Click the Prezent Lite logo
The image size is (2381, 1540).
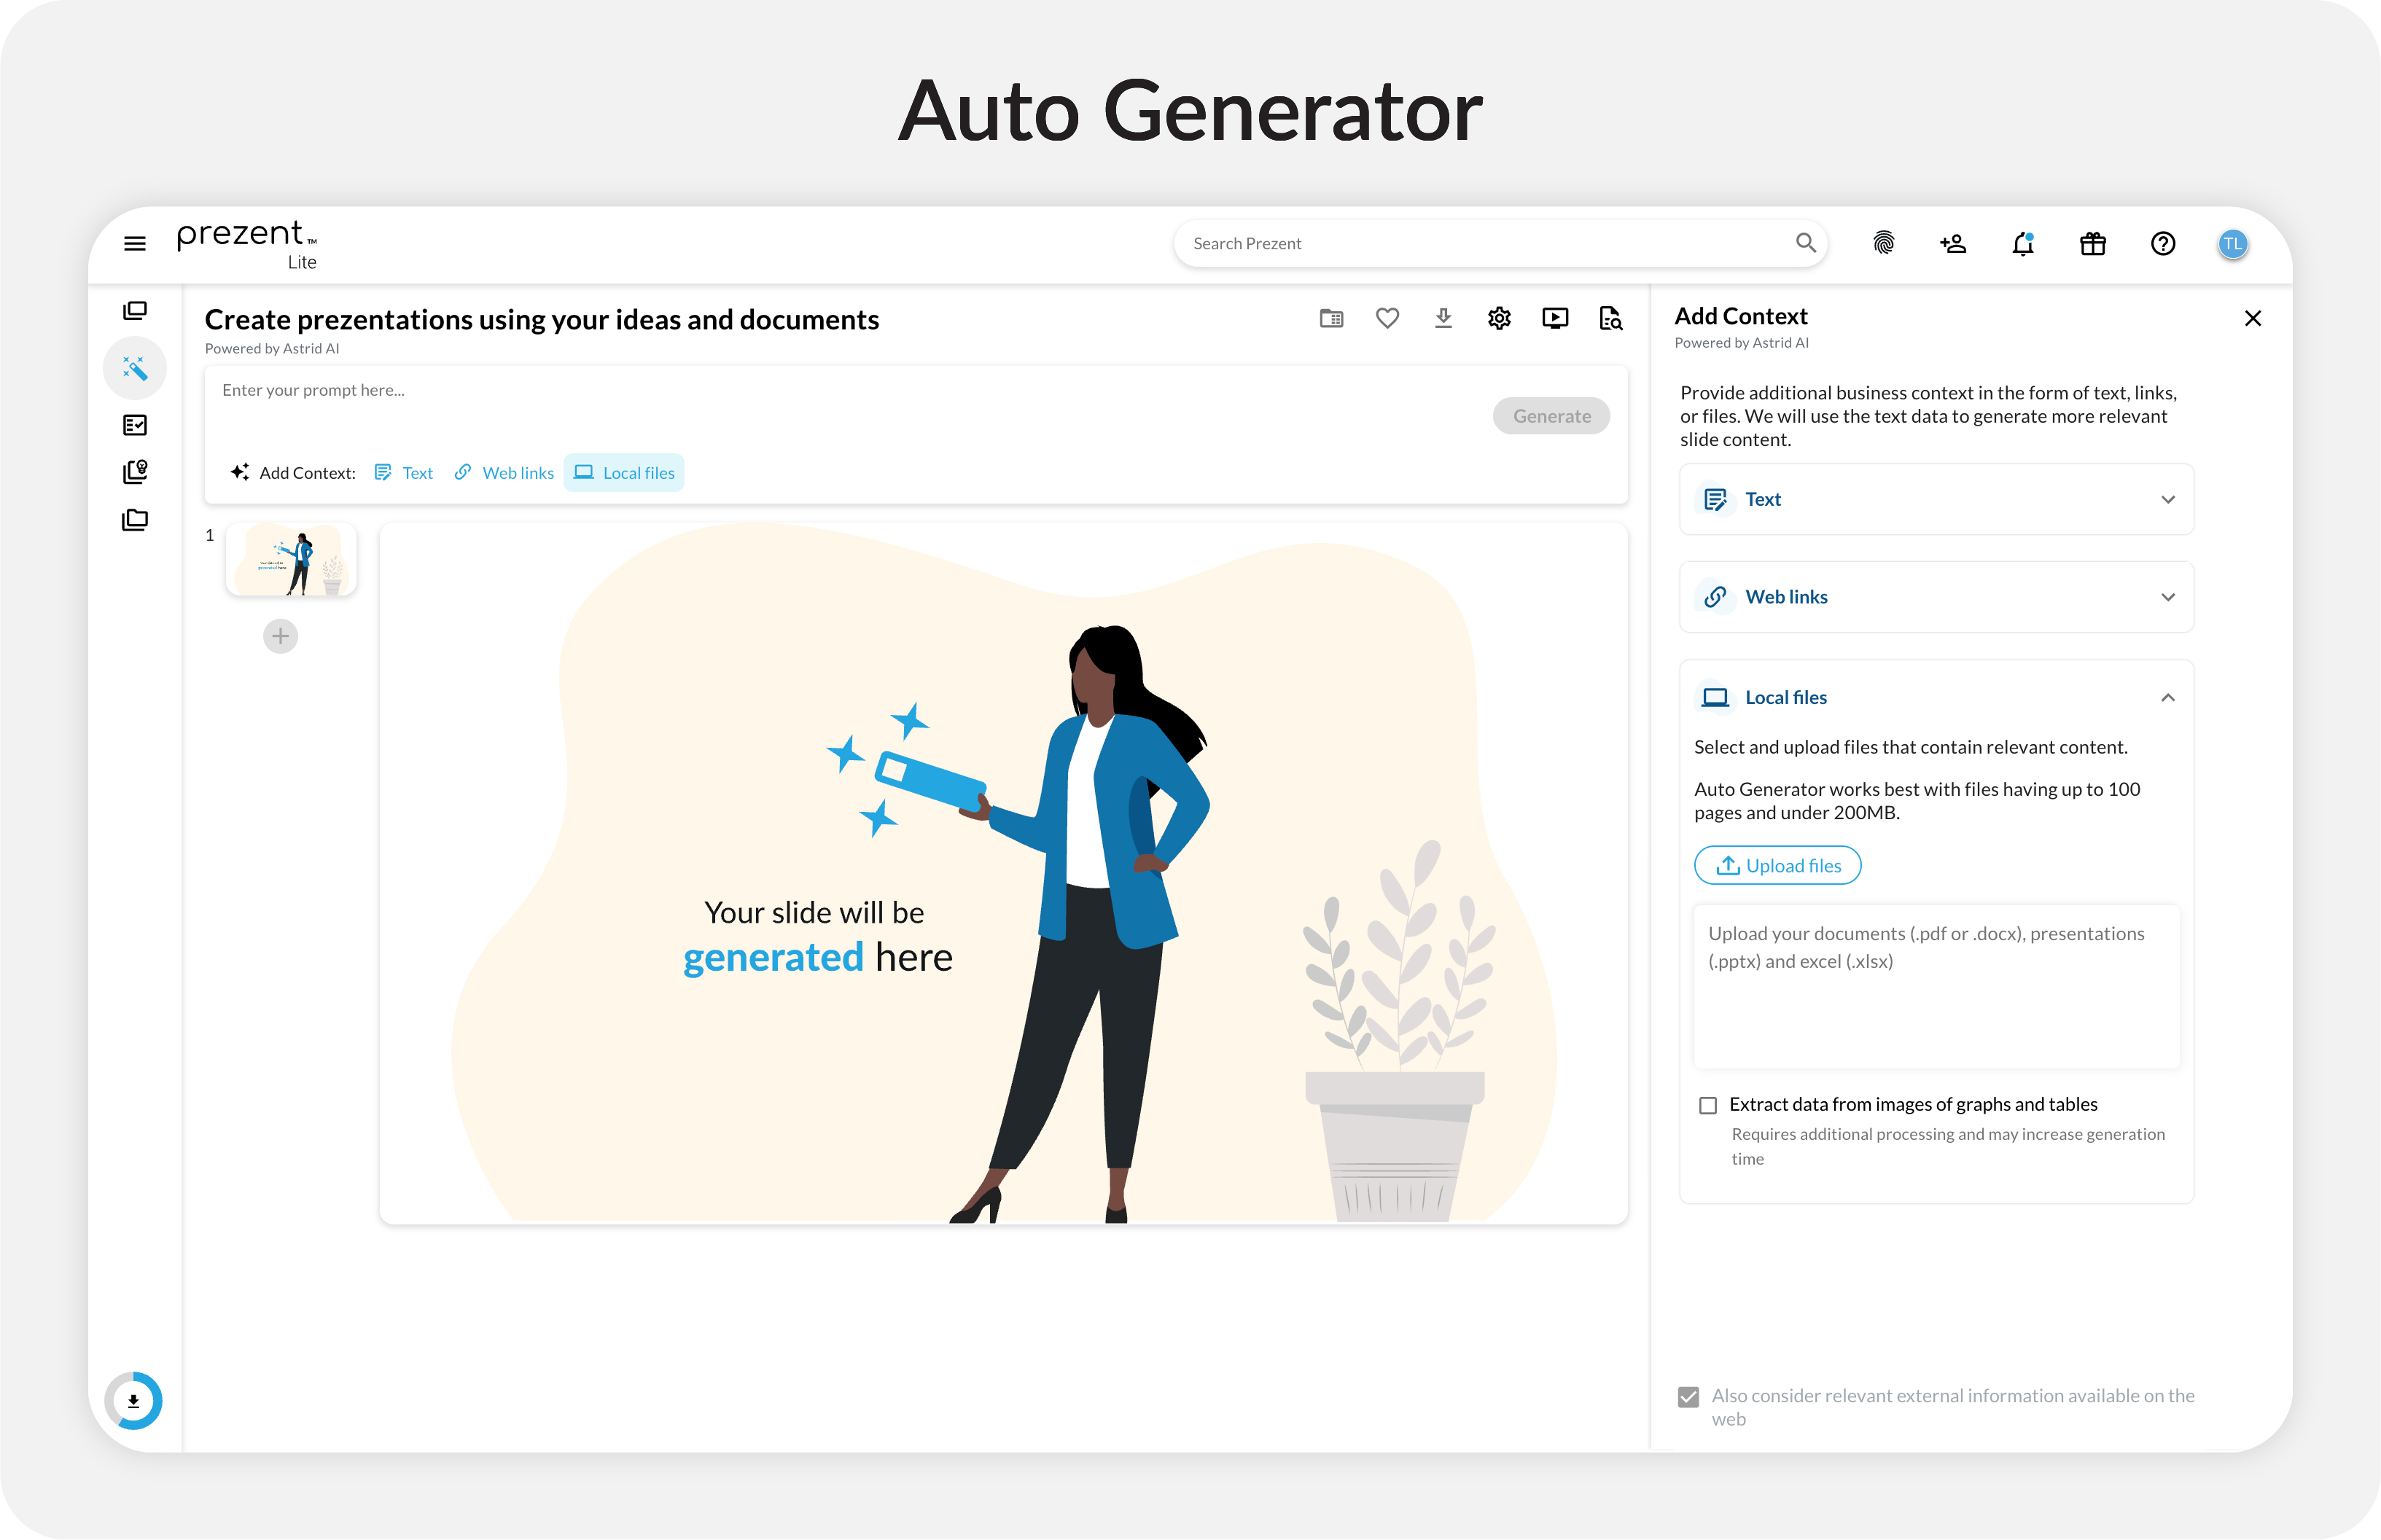click(x=247, y=244)
